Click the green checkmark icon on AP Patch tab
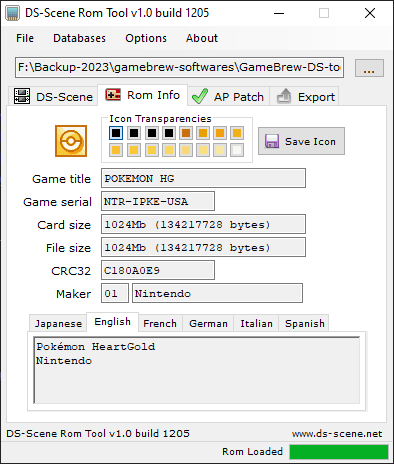This screenshot has width=394, height=464. click(x=200, y=96)
